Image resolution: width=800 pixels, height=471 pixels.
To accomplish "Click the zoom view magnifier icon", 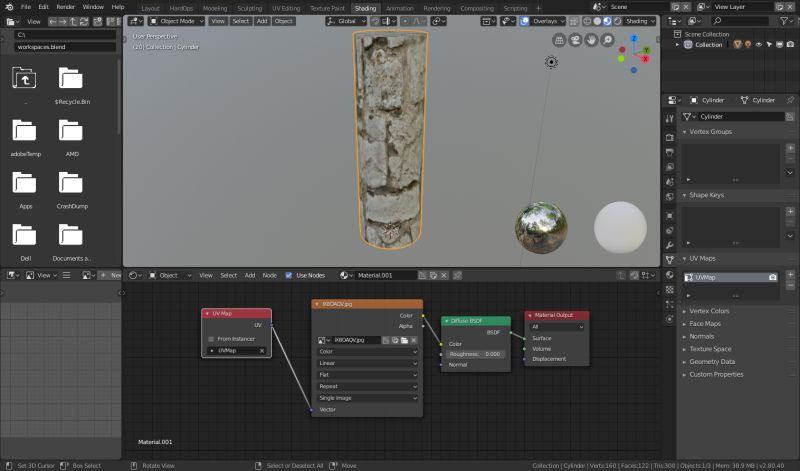I will pyautogui.click(x=607, y=40).
